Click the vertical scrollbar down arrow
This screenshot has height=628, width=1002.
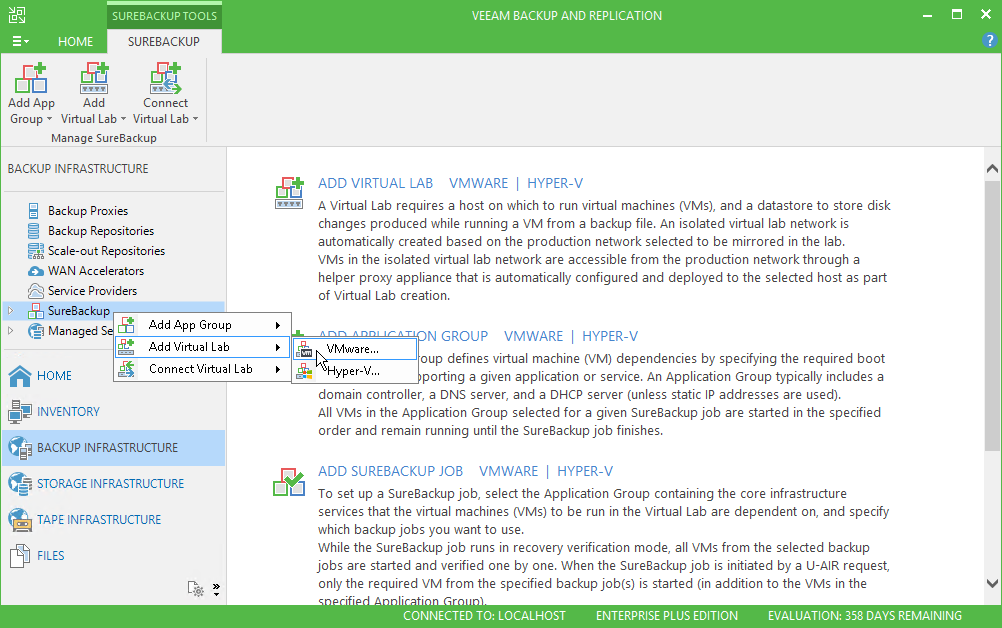991,583
